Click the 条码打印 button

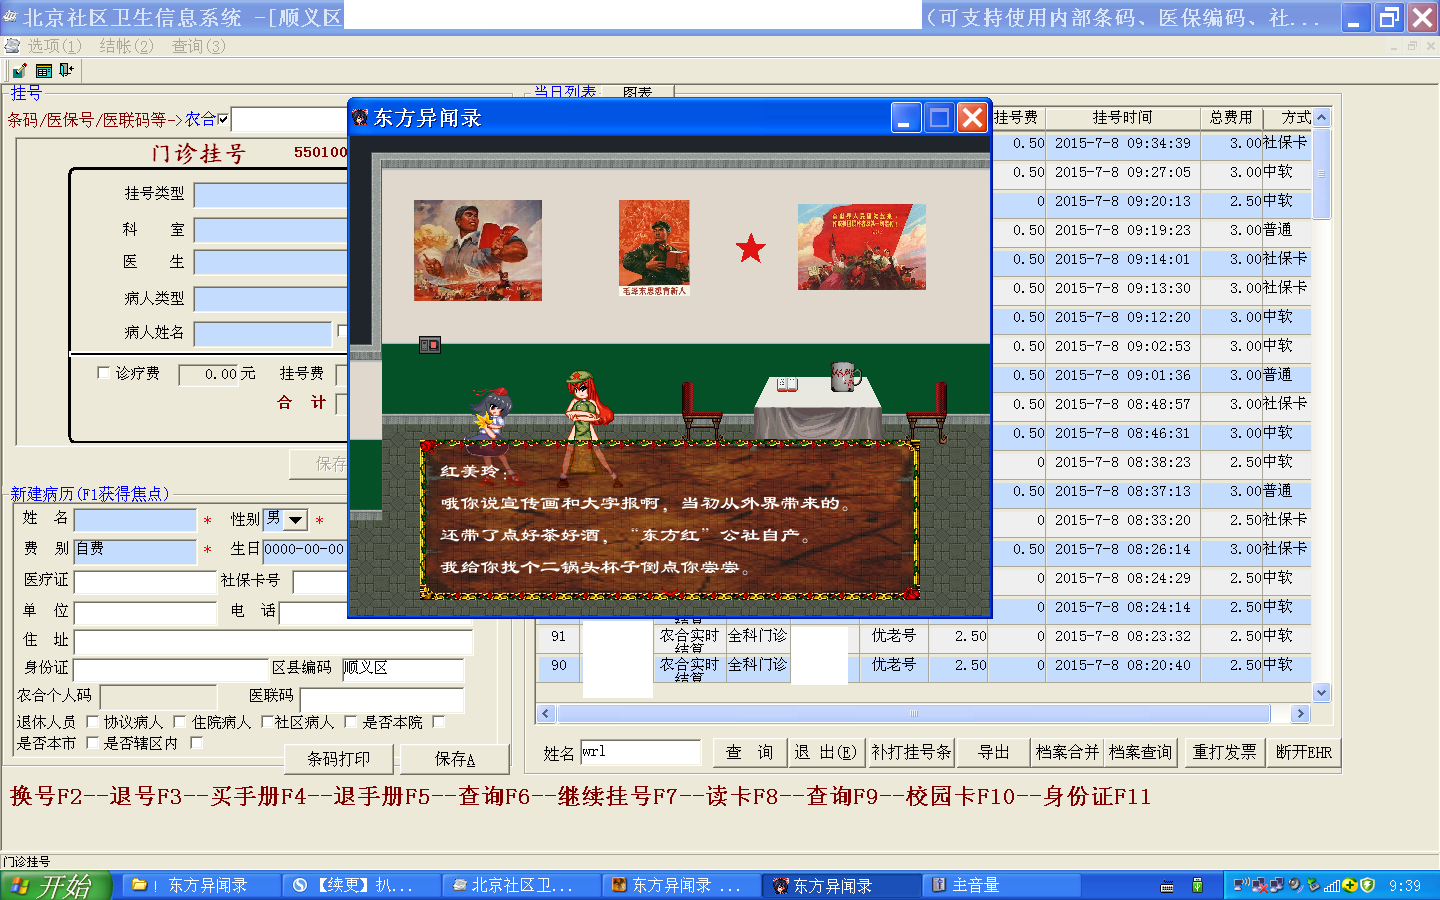pos(339,759)
